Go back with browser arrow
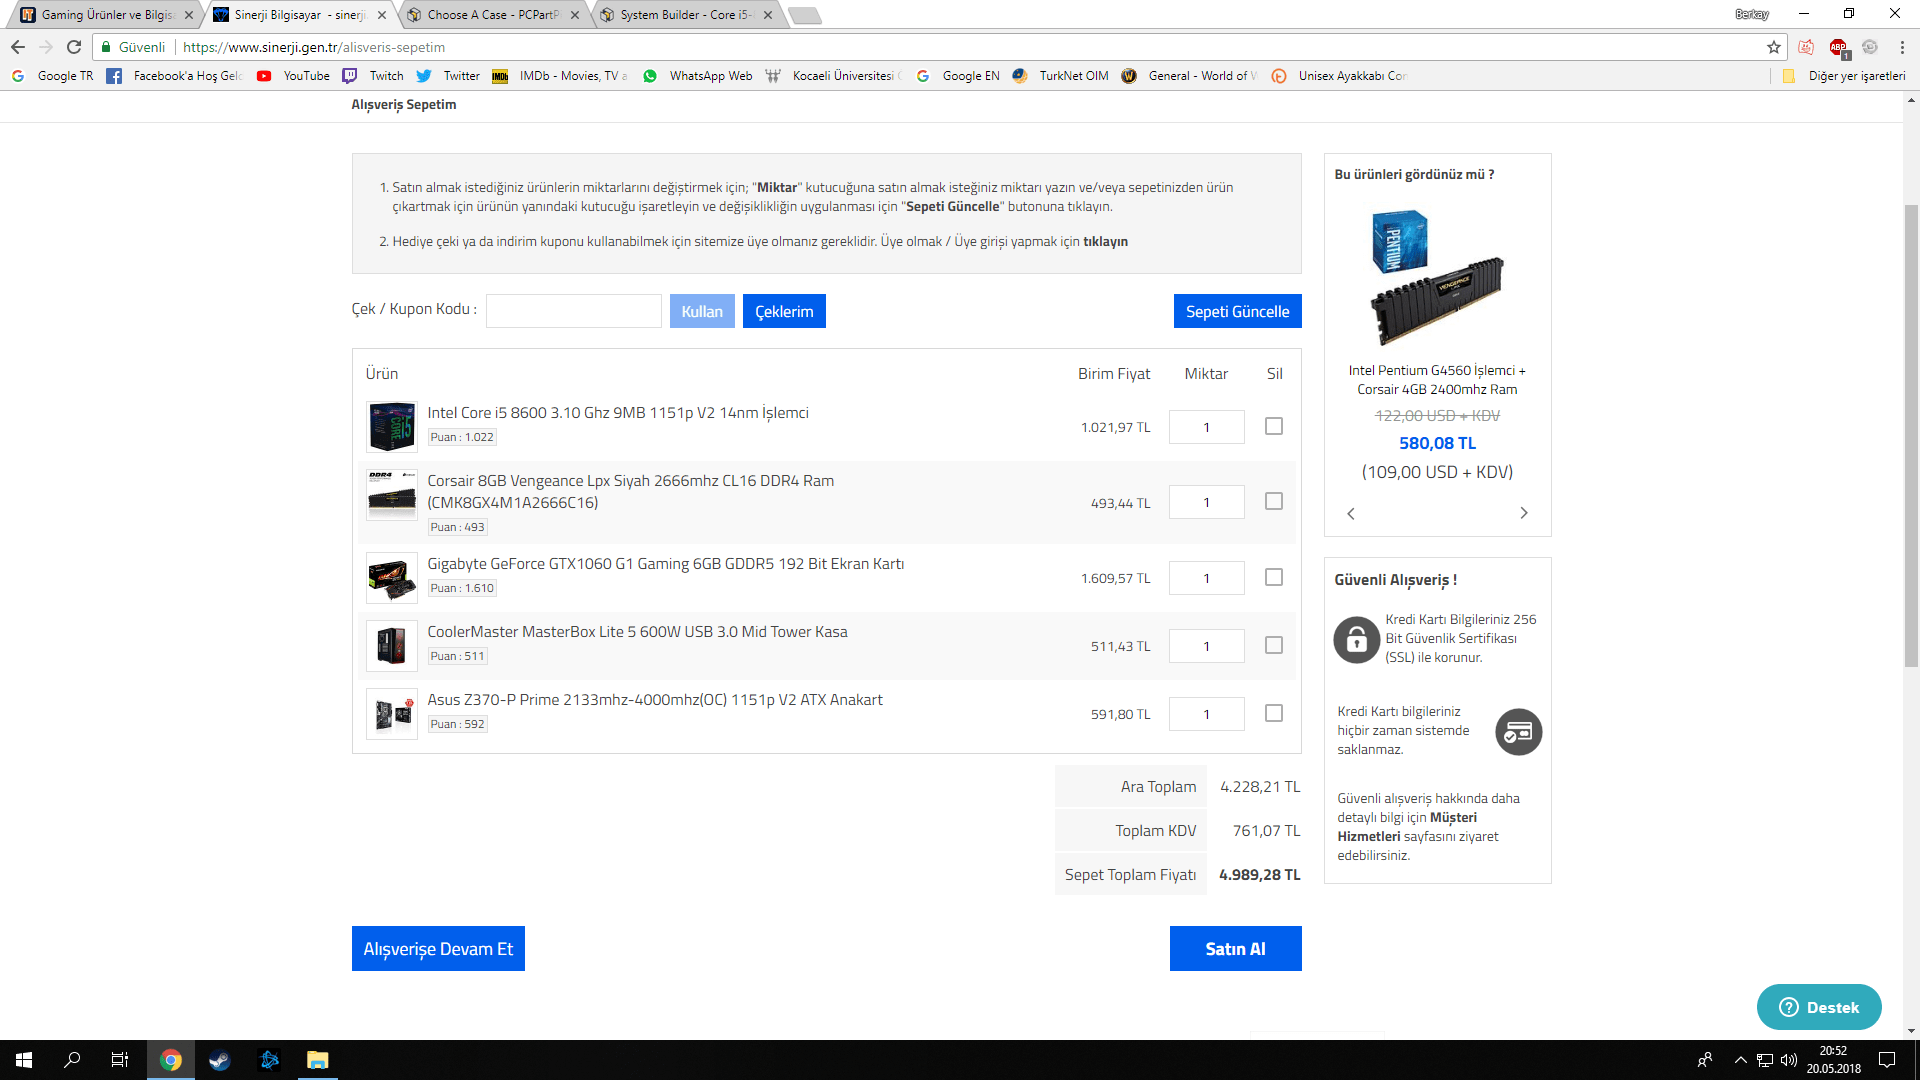The height and width of the screenshot is (1080, 1920). pyautogui.click(x=18, y=47)
